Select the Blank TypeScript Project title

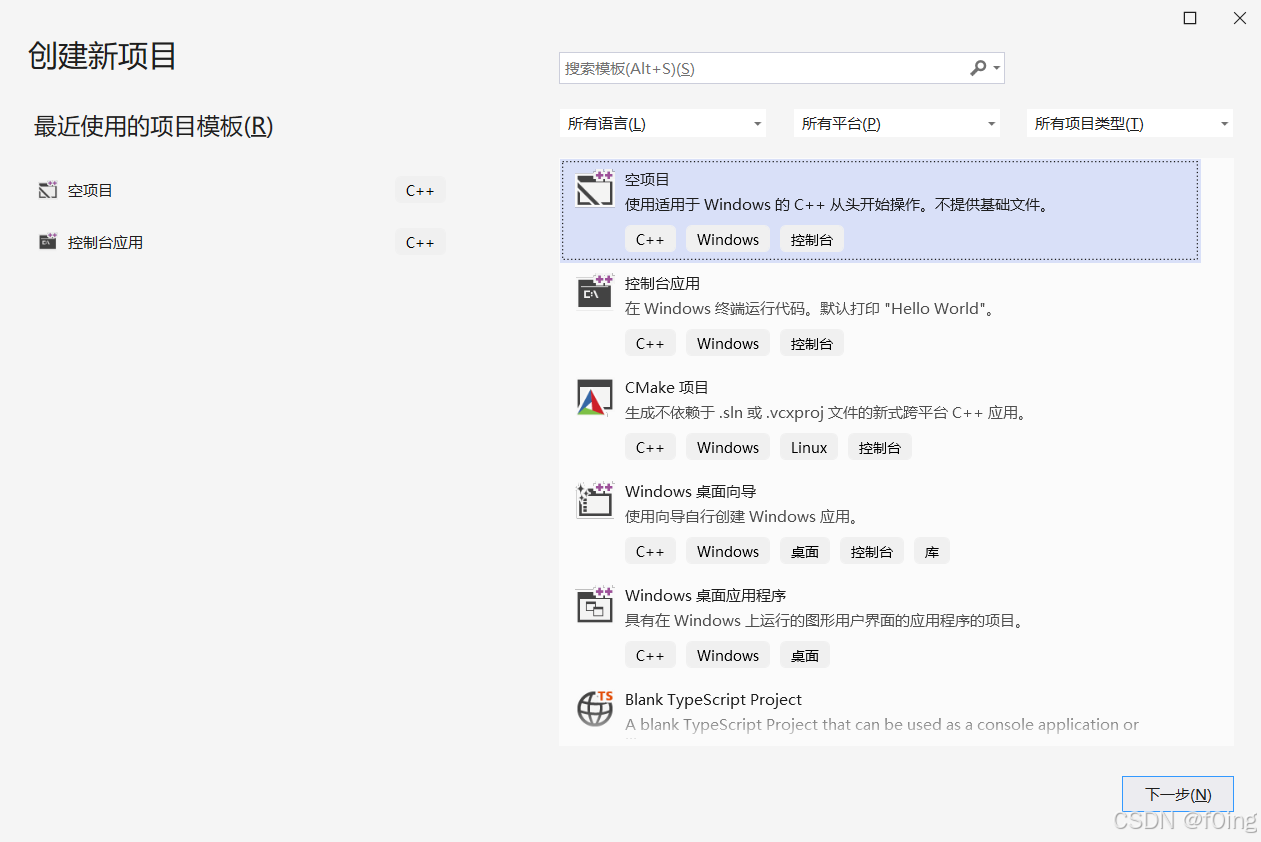[713, 699]
